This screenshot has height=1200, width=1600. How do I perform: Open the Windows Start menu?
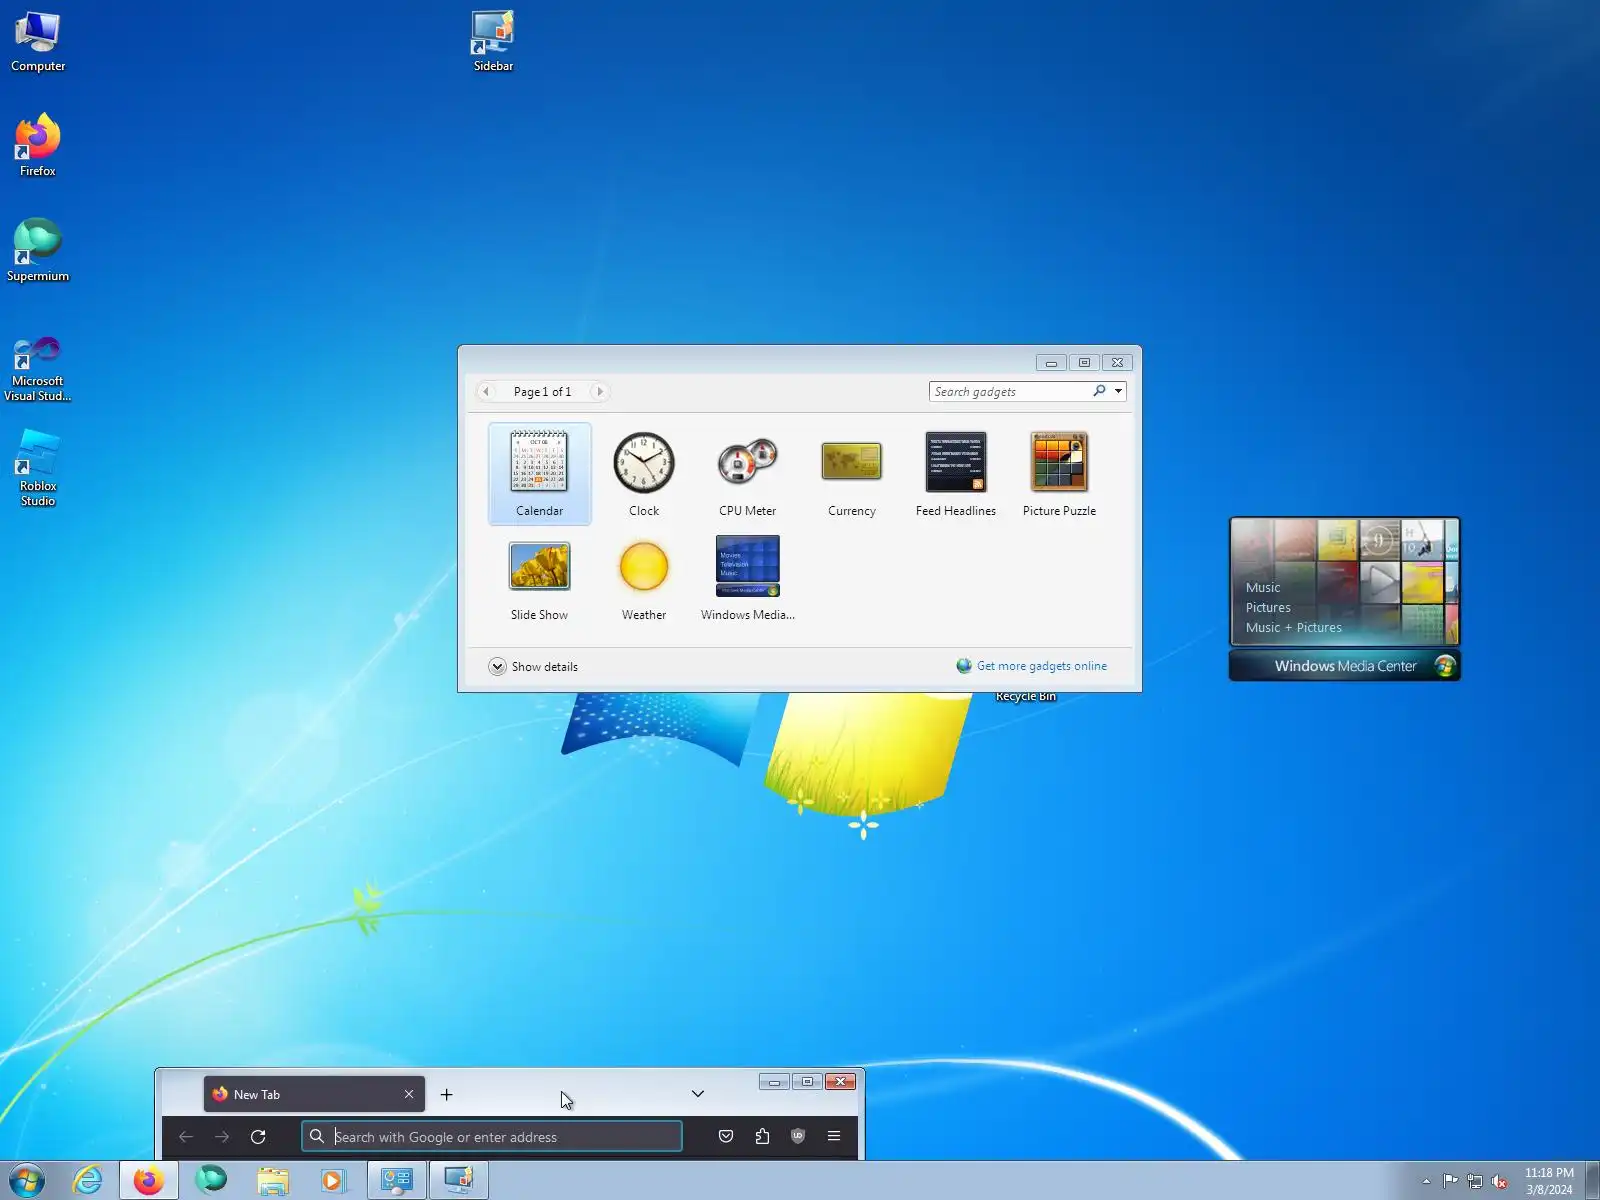pos(27,1180)
